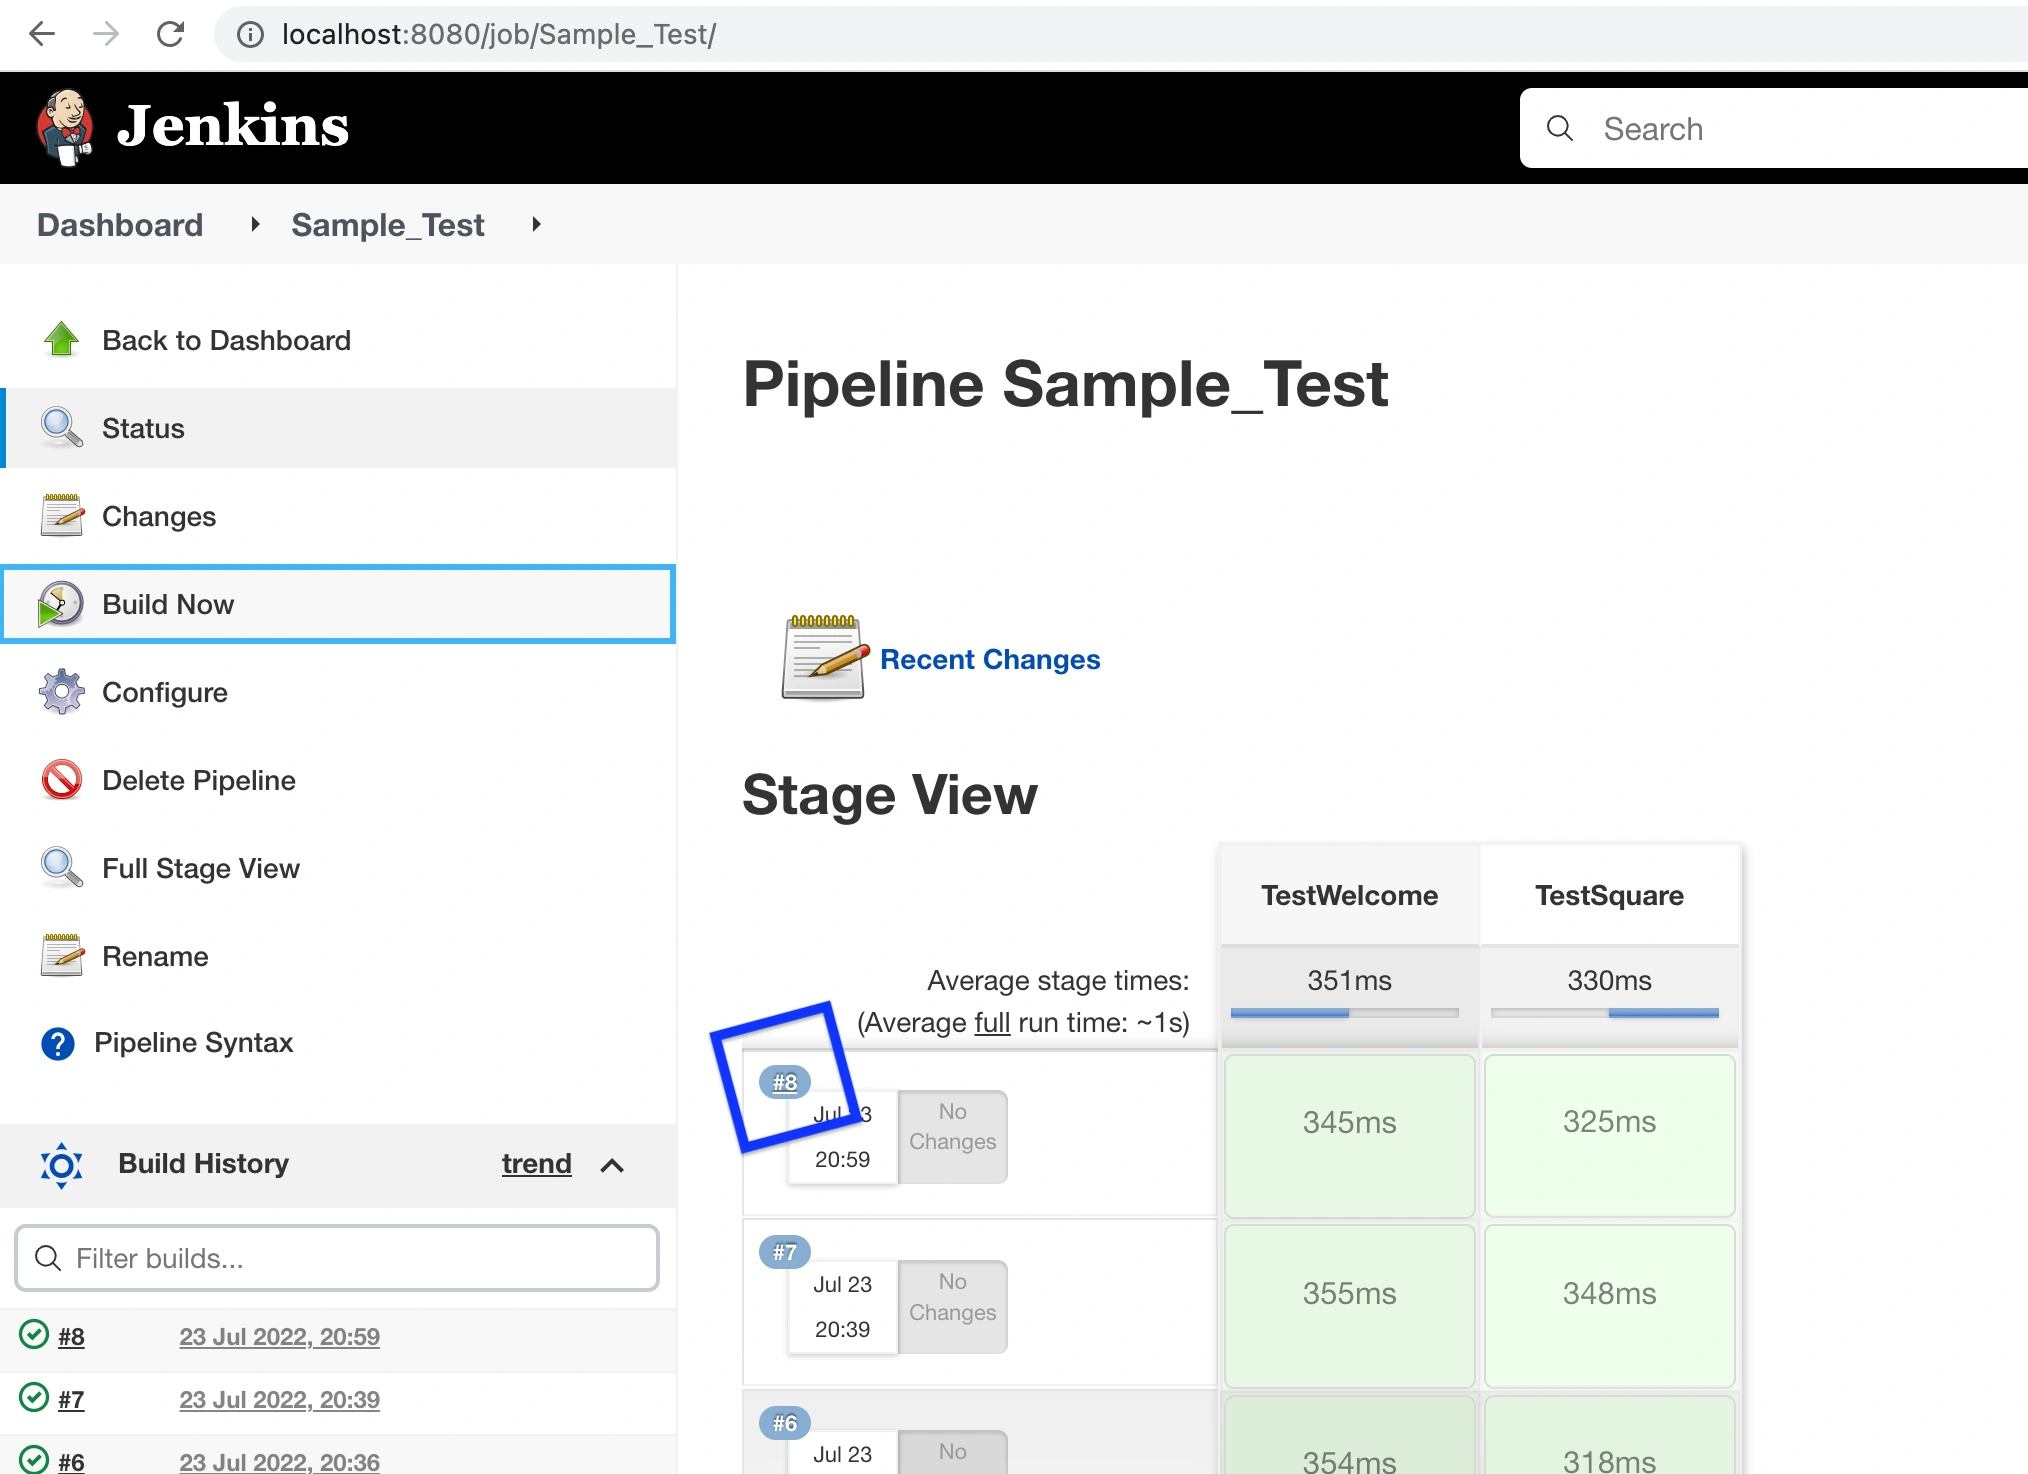Open the dropdown arrow after Sample_Test breadcrumb
The height and width of the screenshot is (1474, 2028).
(x=536, y=225)
